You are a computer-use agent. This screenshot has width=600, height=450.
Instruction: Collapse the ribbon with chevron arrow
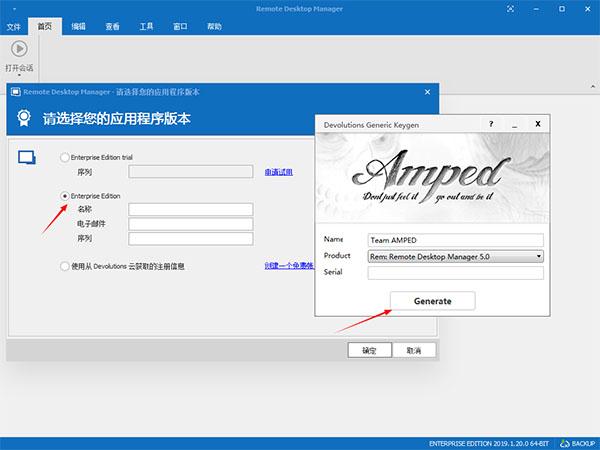point(593,86)
